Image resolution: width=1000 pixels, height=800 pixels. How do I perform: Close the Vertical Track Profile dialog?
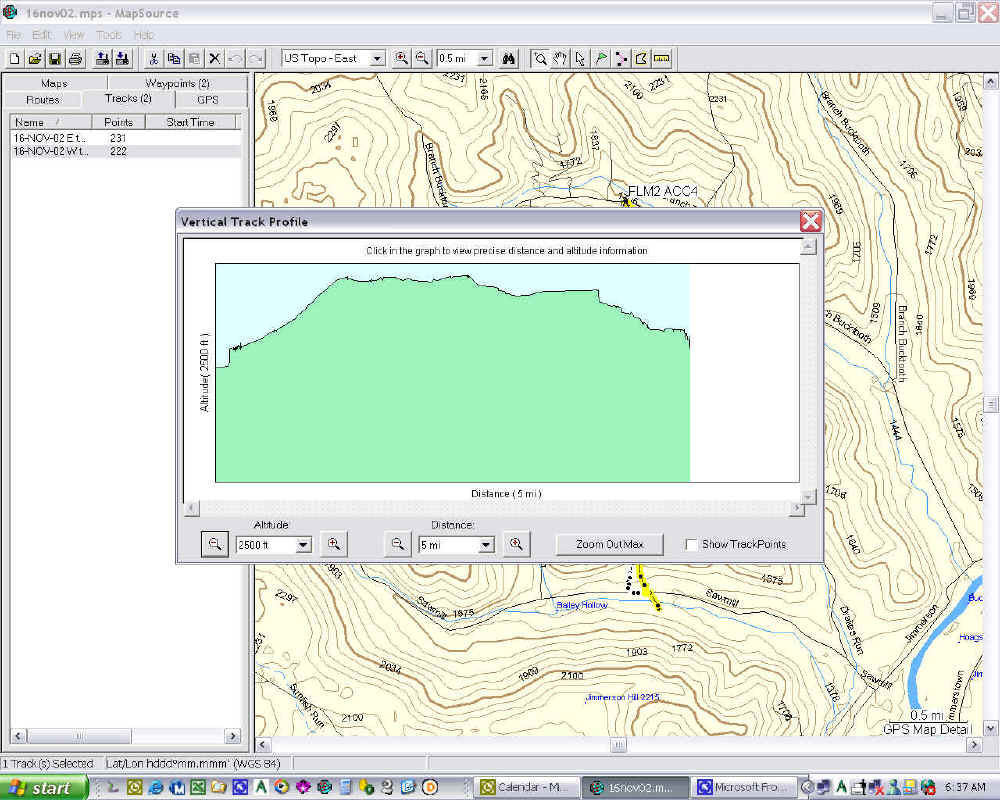(811, 221)
